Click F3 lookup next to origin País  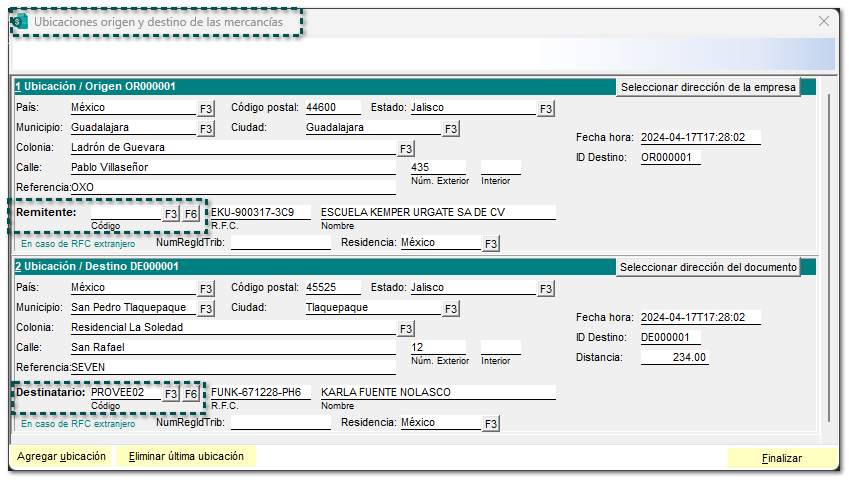click(206, 109)
